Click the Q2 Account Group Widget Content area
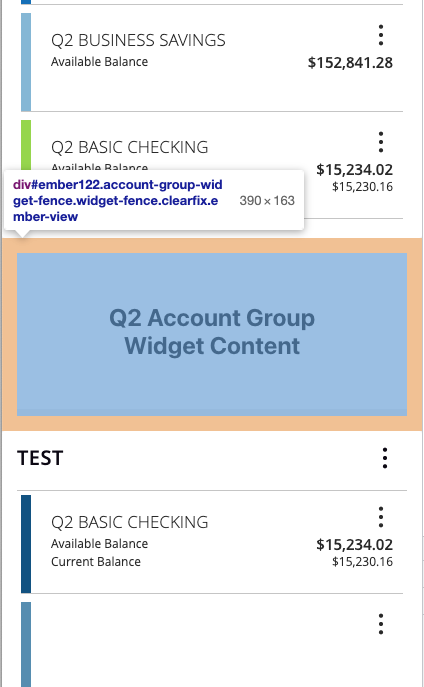Image resolution: width=424 pixels, height=687 pixels. click(x=212, y=334)
